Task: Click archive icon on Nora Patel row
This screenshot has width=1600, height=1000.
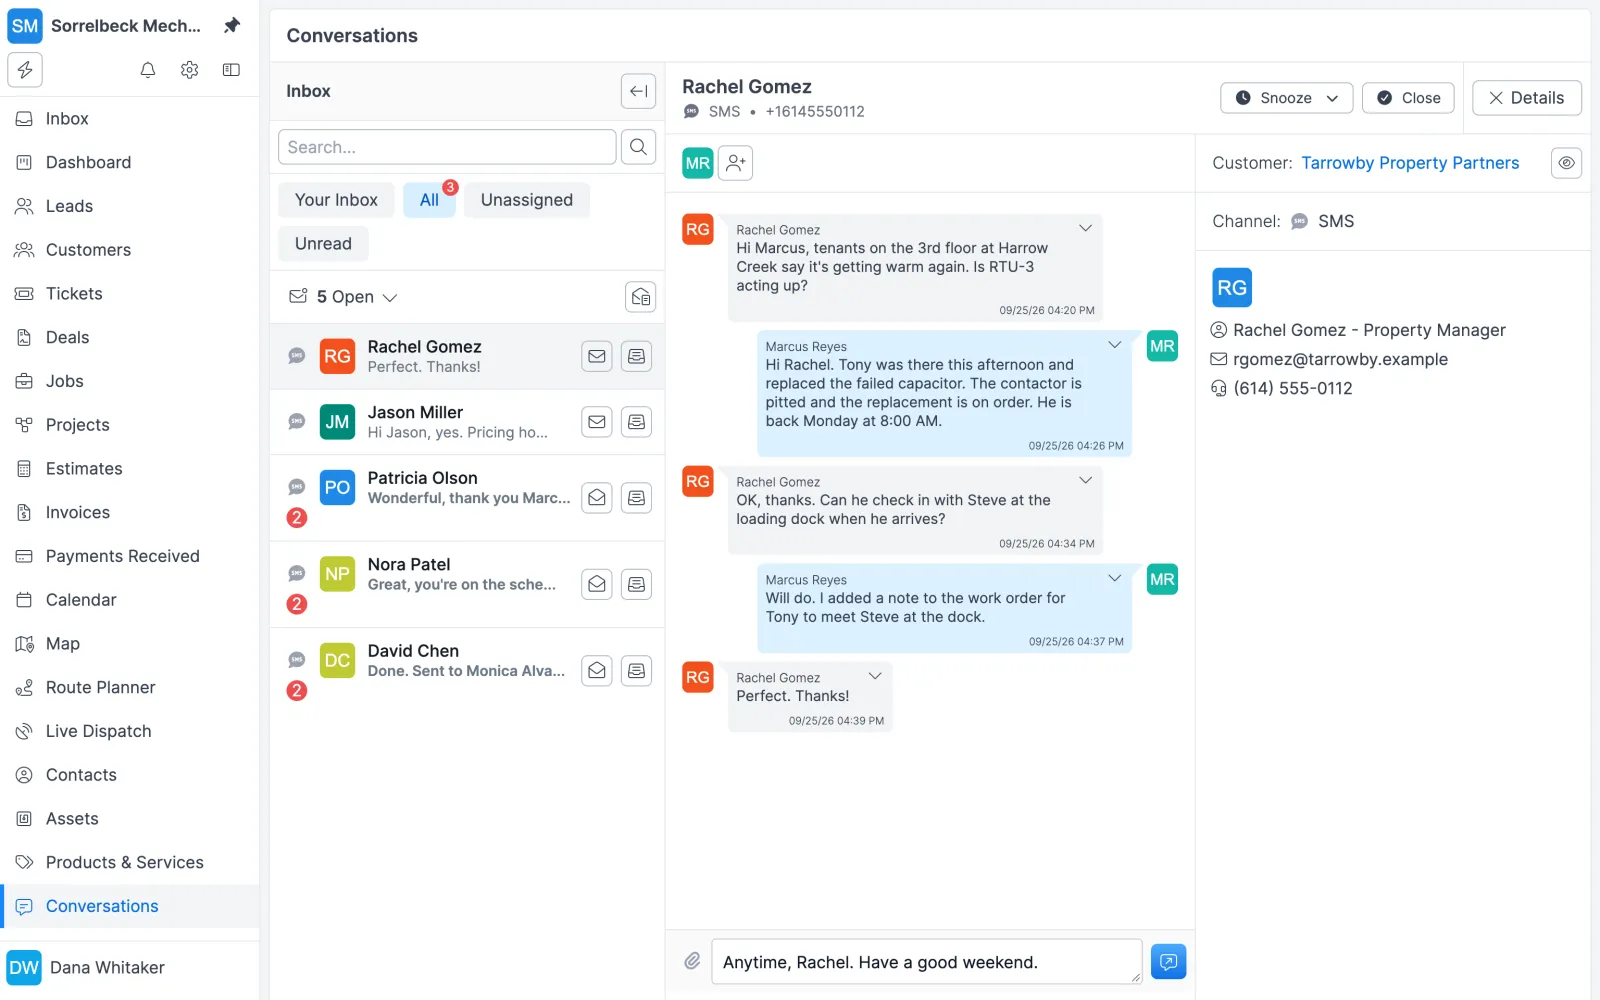Action: (x=636, y=584)
